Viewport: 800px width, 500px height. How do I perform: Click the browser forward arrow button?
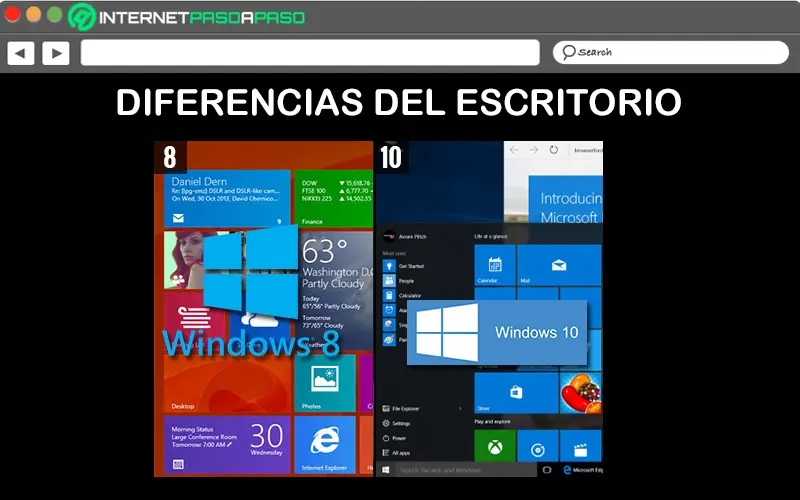56,53
